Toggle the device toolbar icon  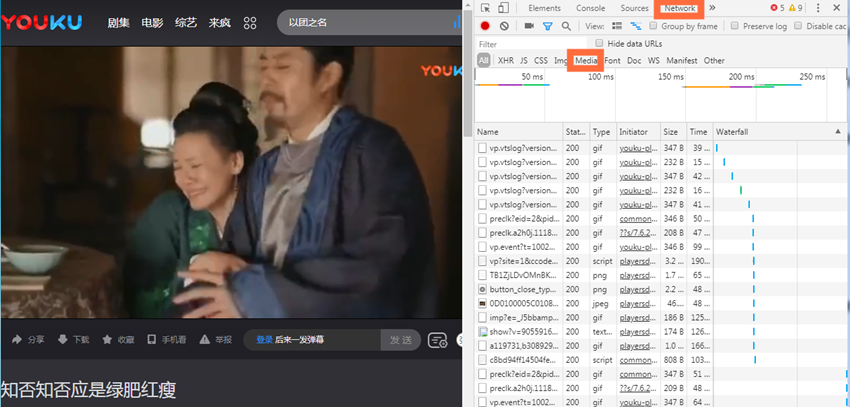(x=505, y=8)
